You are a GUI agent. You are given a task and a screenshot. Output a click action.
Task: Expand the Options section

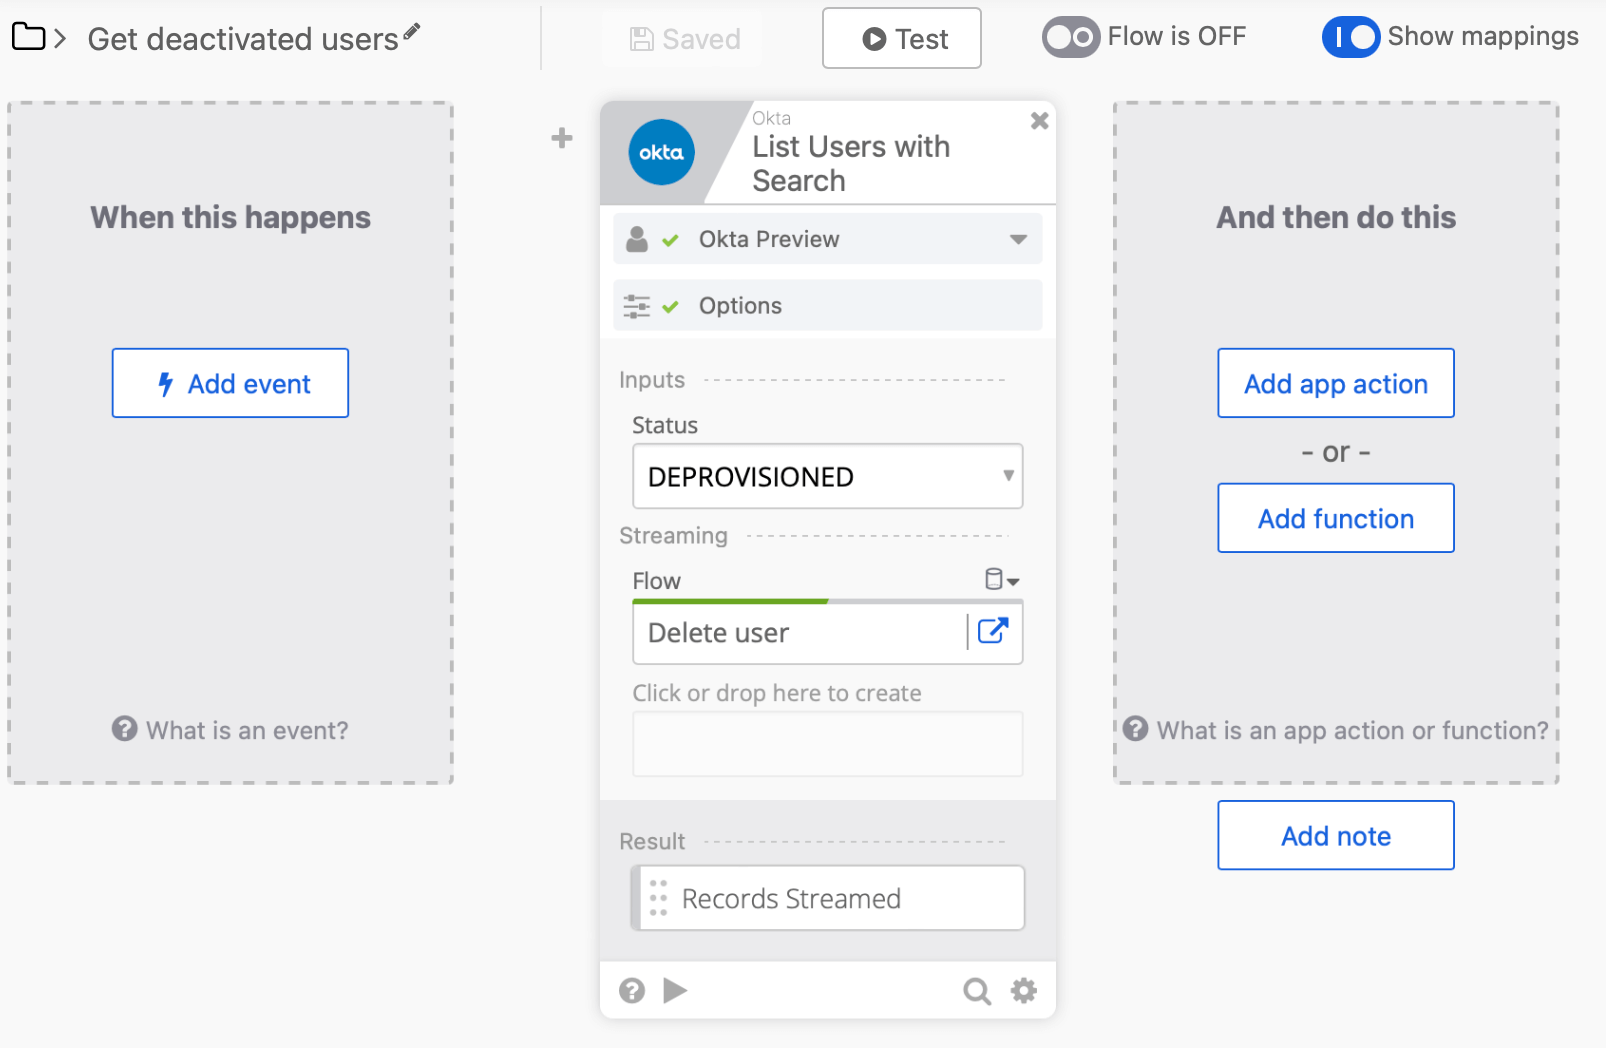827,305
